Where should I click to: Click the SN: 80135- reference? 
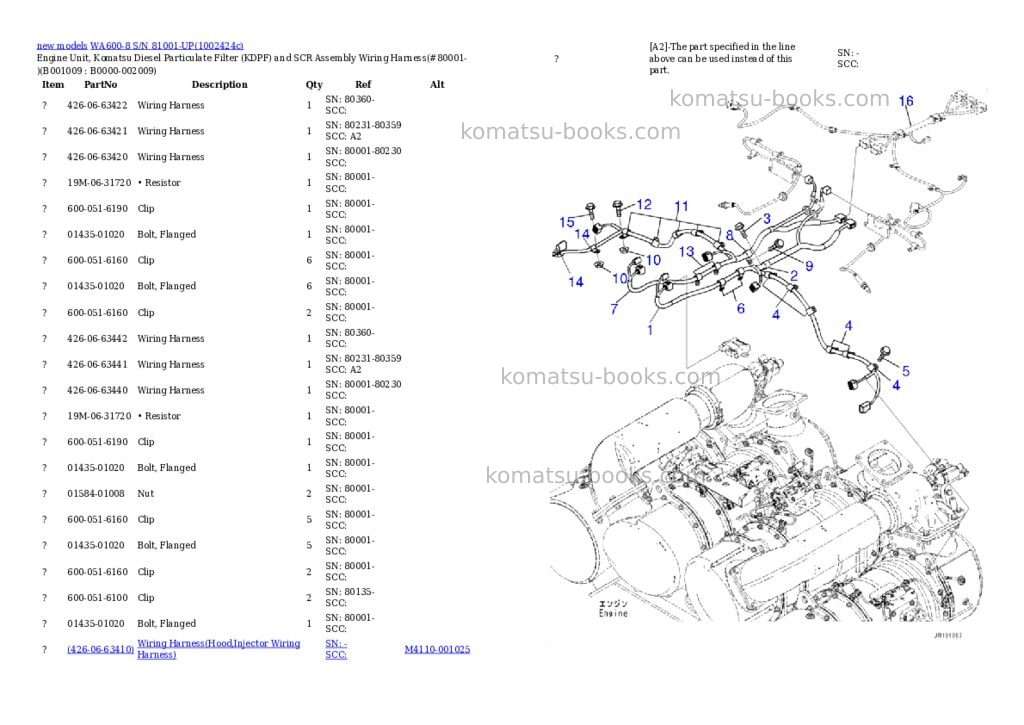tap(350, 592)
